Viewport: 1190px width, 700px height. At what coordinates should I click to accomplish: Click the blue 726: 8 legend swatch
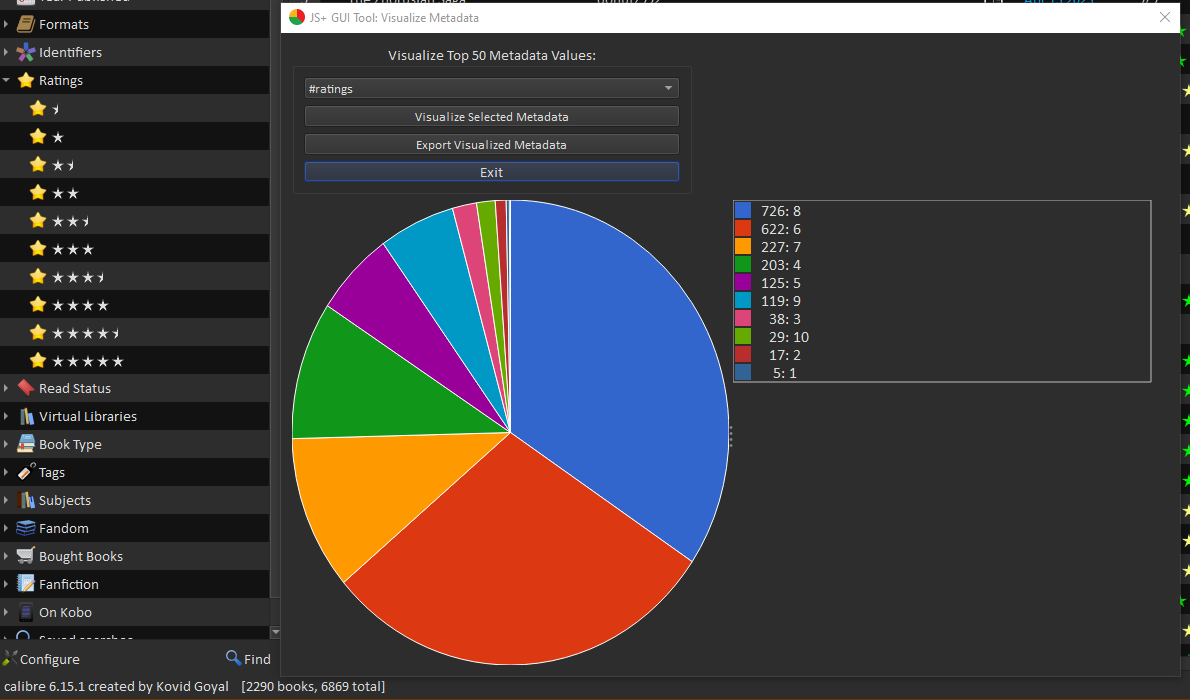pyautogui.click(x=743, y=210)
